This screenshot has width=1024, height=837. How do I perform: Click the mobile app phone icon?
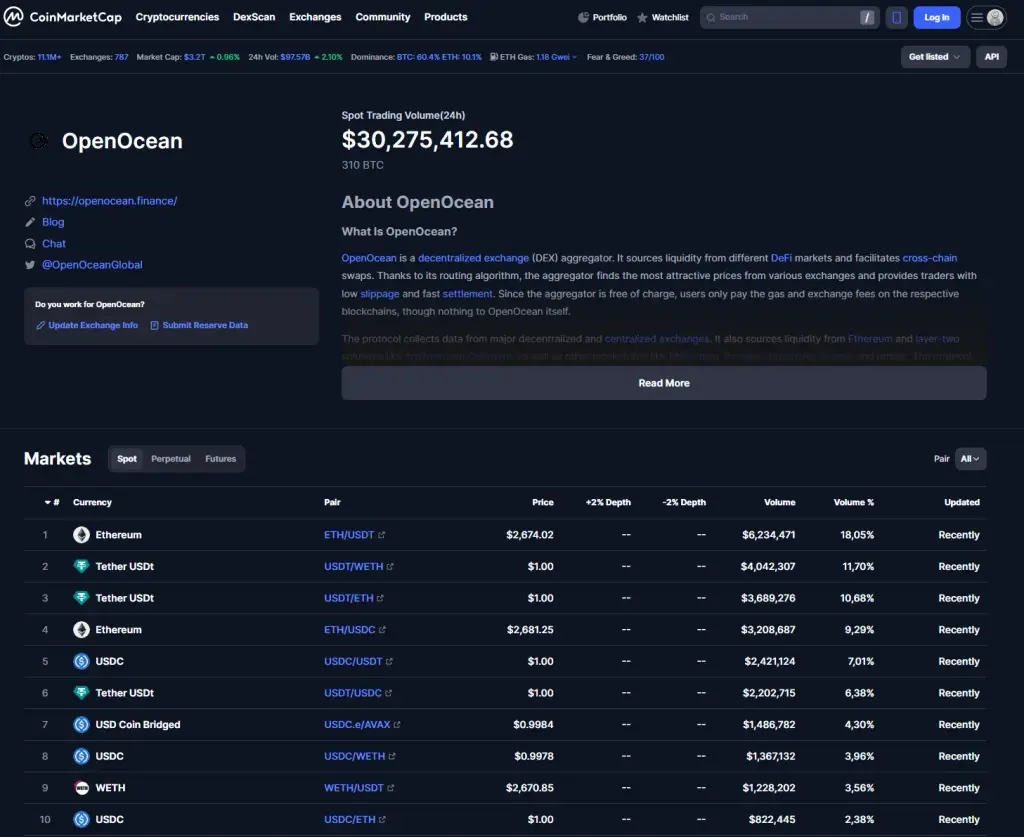(897, 18)
